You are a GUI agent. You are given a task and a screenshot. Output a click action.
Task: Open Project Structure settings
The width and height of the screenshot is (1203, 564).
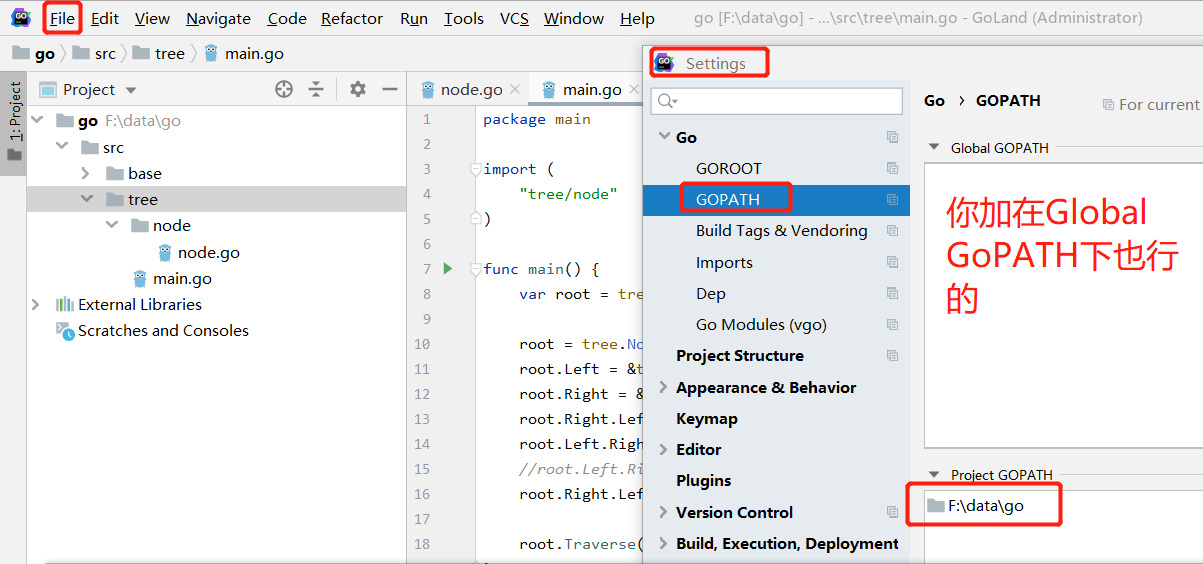coord(740,355)
